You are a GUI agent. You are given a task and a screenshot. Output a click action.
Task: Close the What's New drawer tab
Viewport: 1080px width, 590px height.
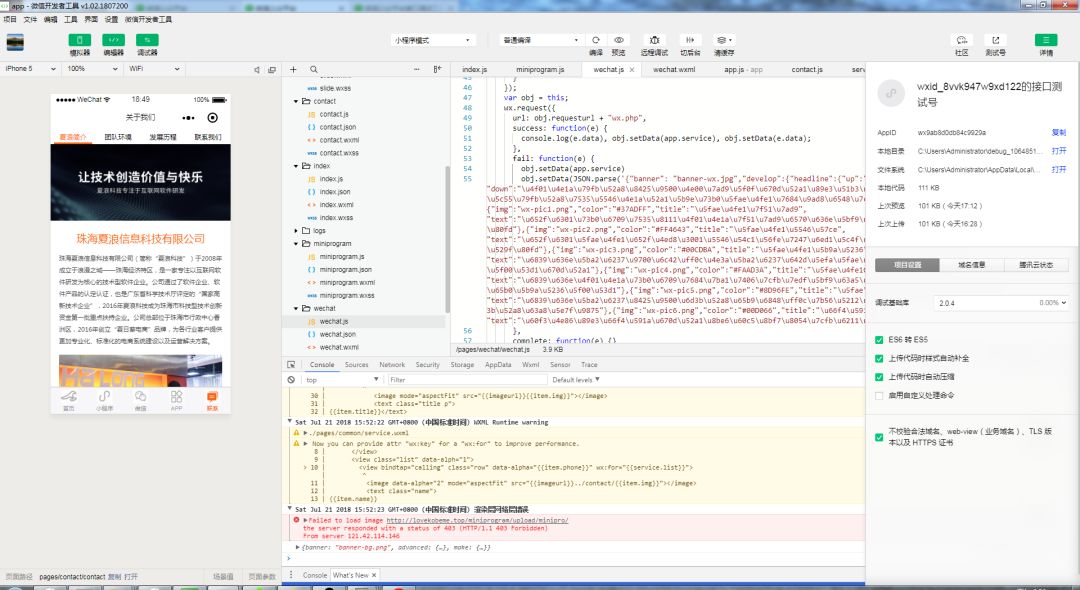[374, 575]
